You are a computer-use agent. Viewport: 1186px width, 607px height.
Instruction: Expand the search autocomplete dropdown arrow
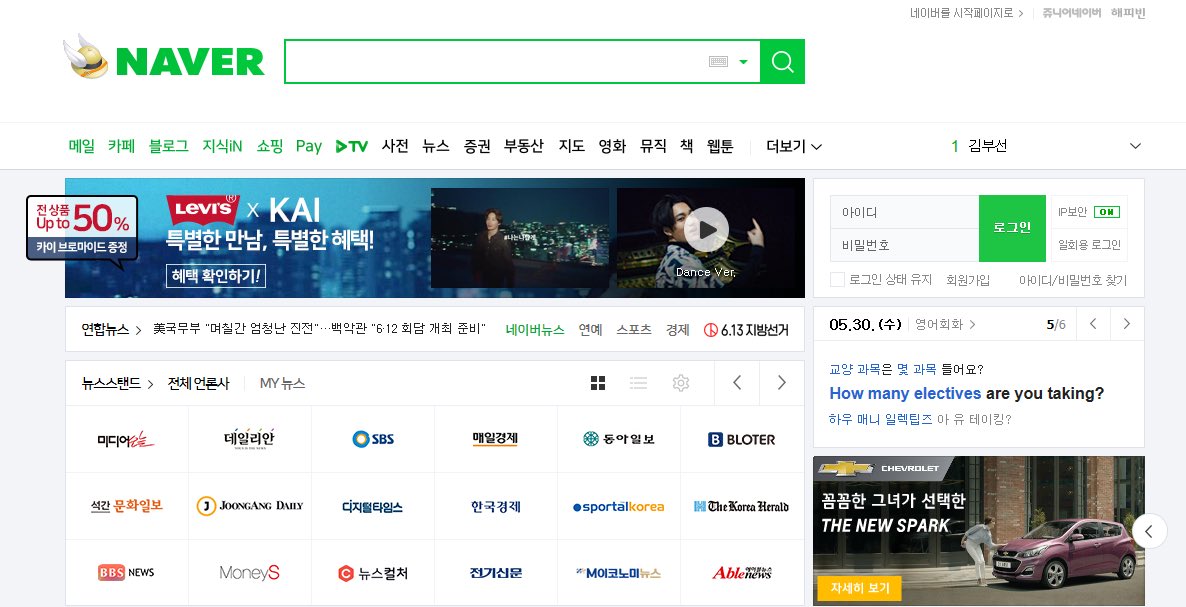[x=744, y=62]
